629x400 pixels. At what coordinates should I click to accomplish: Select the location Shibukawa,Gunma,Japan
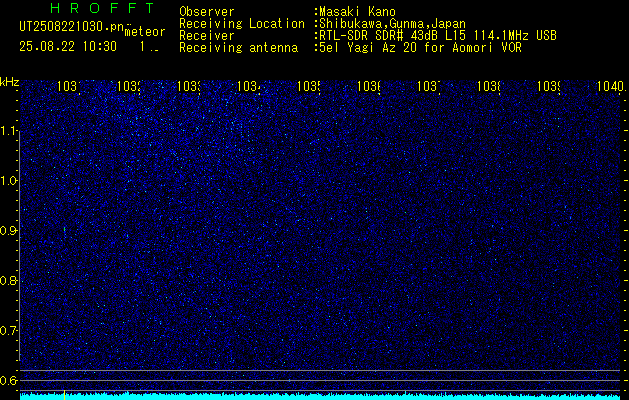pyautogui.click(x=392, y=24)
